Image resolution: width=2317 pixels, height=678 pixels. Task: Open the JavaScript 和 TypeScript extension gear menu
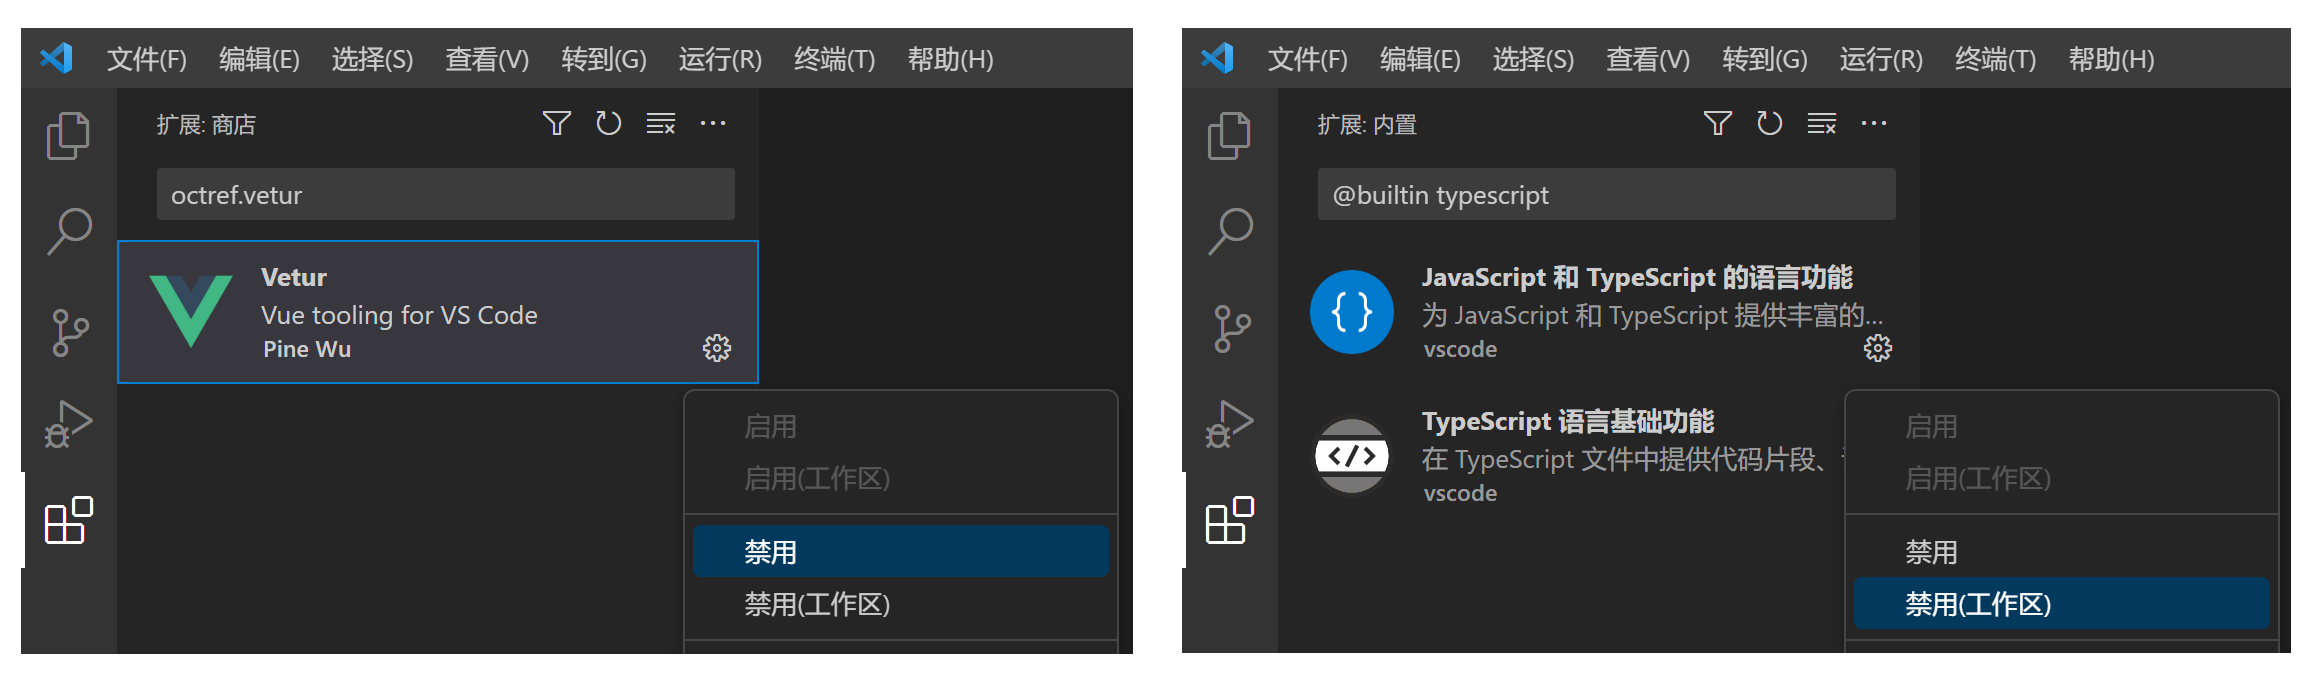pos(1877,348)
